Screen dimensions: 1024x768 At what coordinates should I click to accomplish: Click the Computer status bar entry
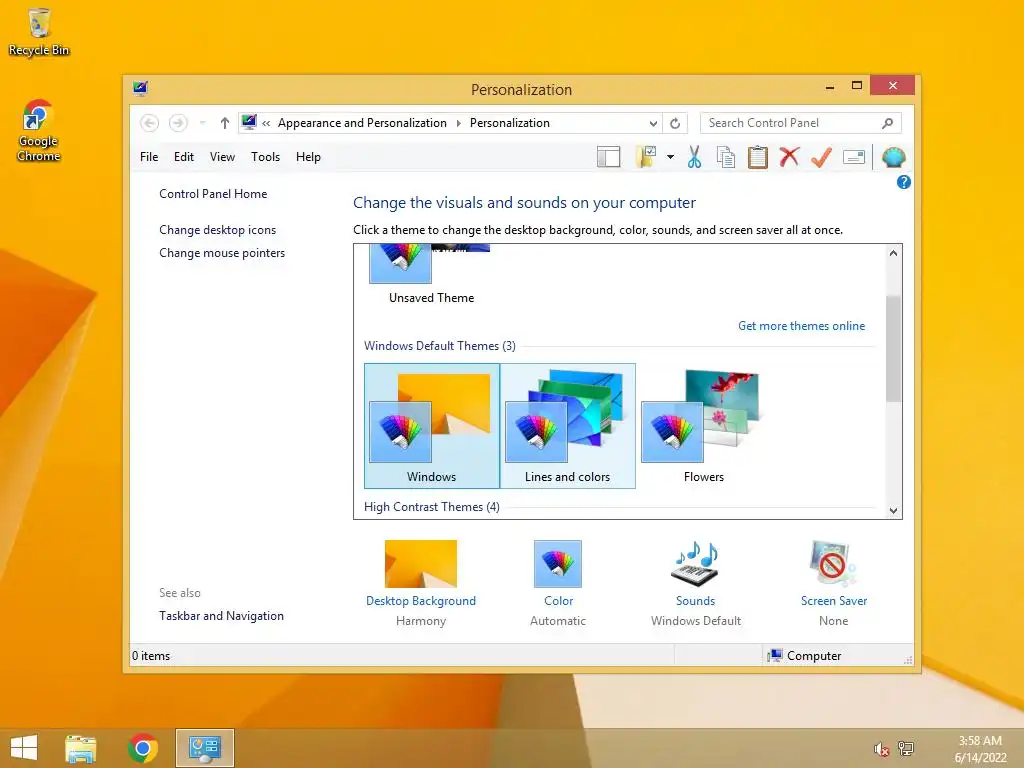(805, 656)
